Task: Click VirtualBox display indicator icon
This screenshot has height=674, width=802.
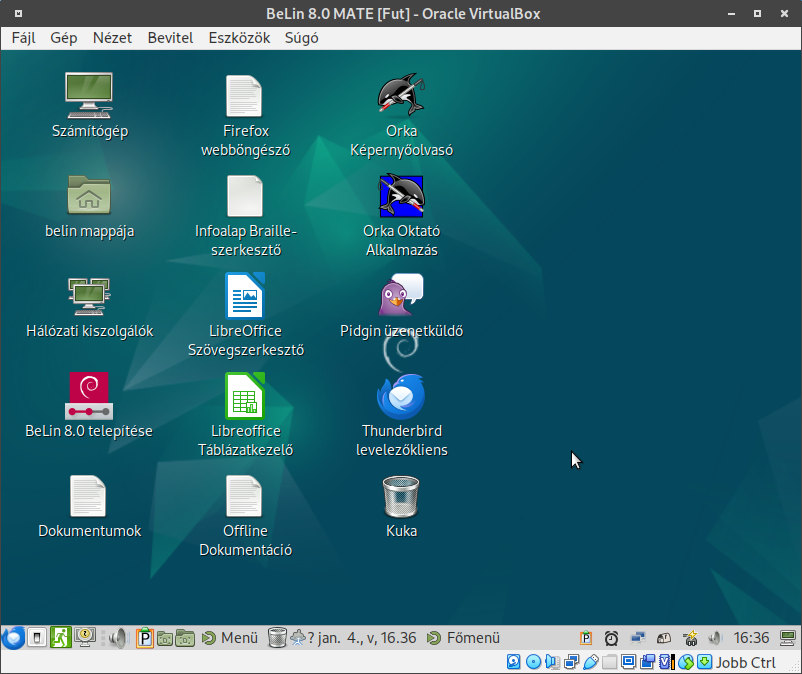Action: (x=629, y=662)
